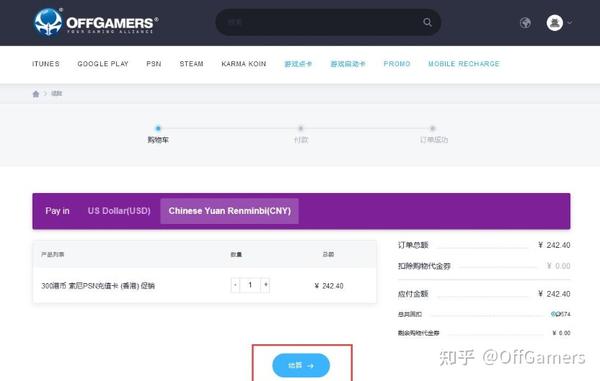This screenshot has height=381, width=600.
Task: Click the OffGamers logo
Action: pyautogui.click(x=96, y=22)
